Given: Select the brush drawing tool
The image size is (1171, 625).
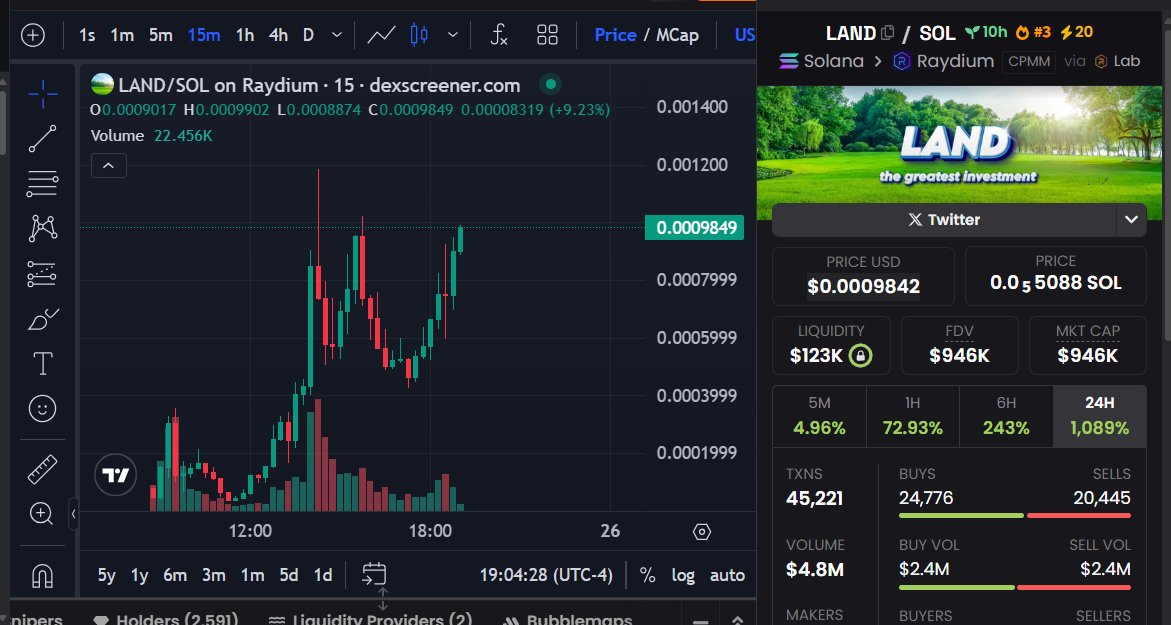Looking at the screenshot, I should pyautogui.click(x=43, y=319).
